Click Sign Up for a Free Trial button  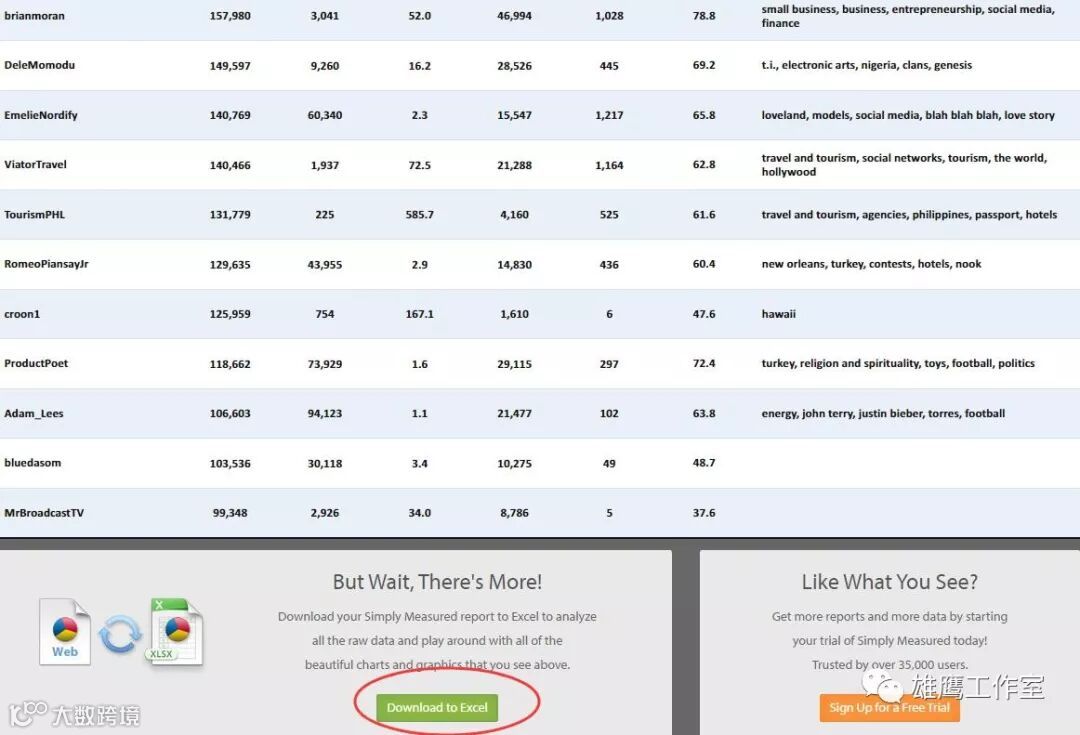(x=889, y=707)
